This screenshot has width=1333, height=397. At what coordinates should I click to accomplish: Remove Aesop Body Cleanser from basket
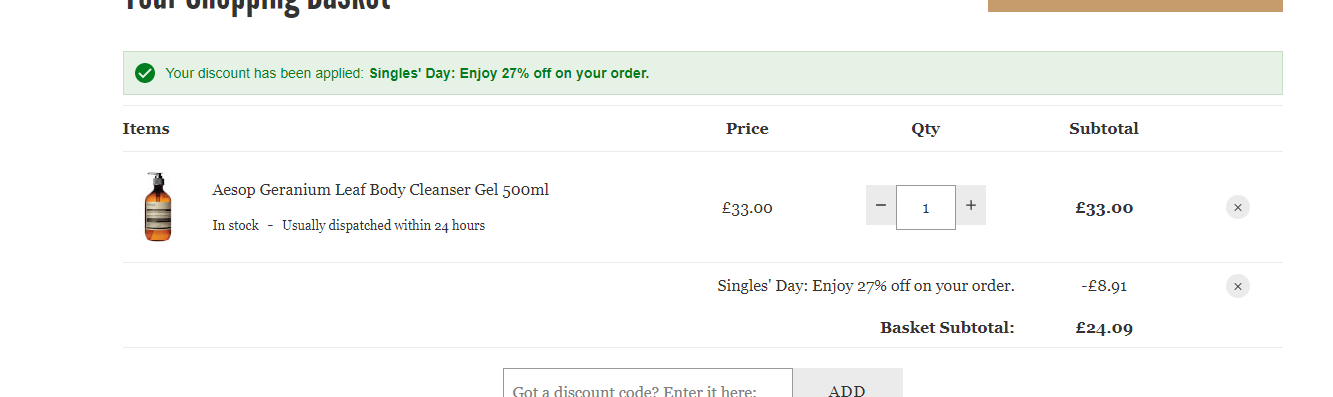tap(1238, 207)
